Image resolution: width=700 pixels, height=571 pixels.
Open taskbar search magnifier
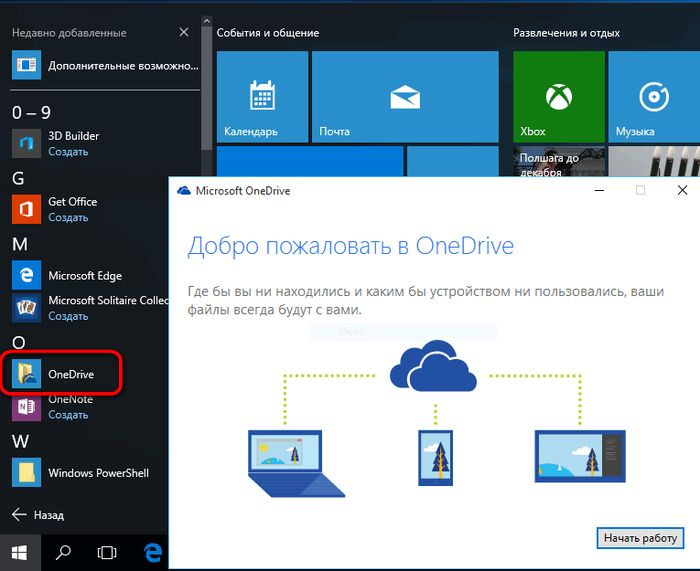[62, 552]
